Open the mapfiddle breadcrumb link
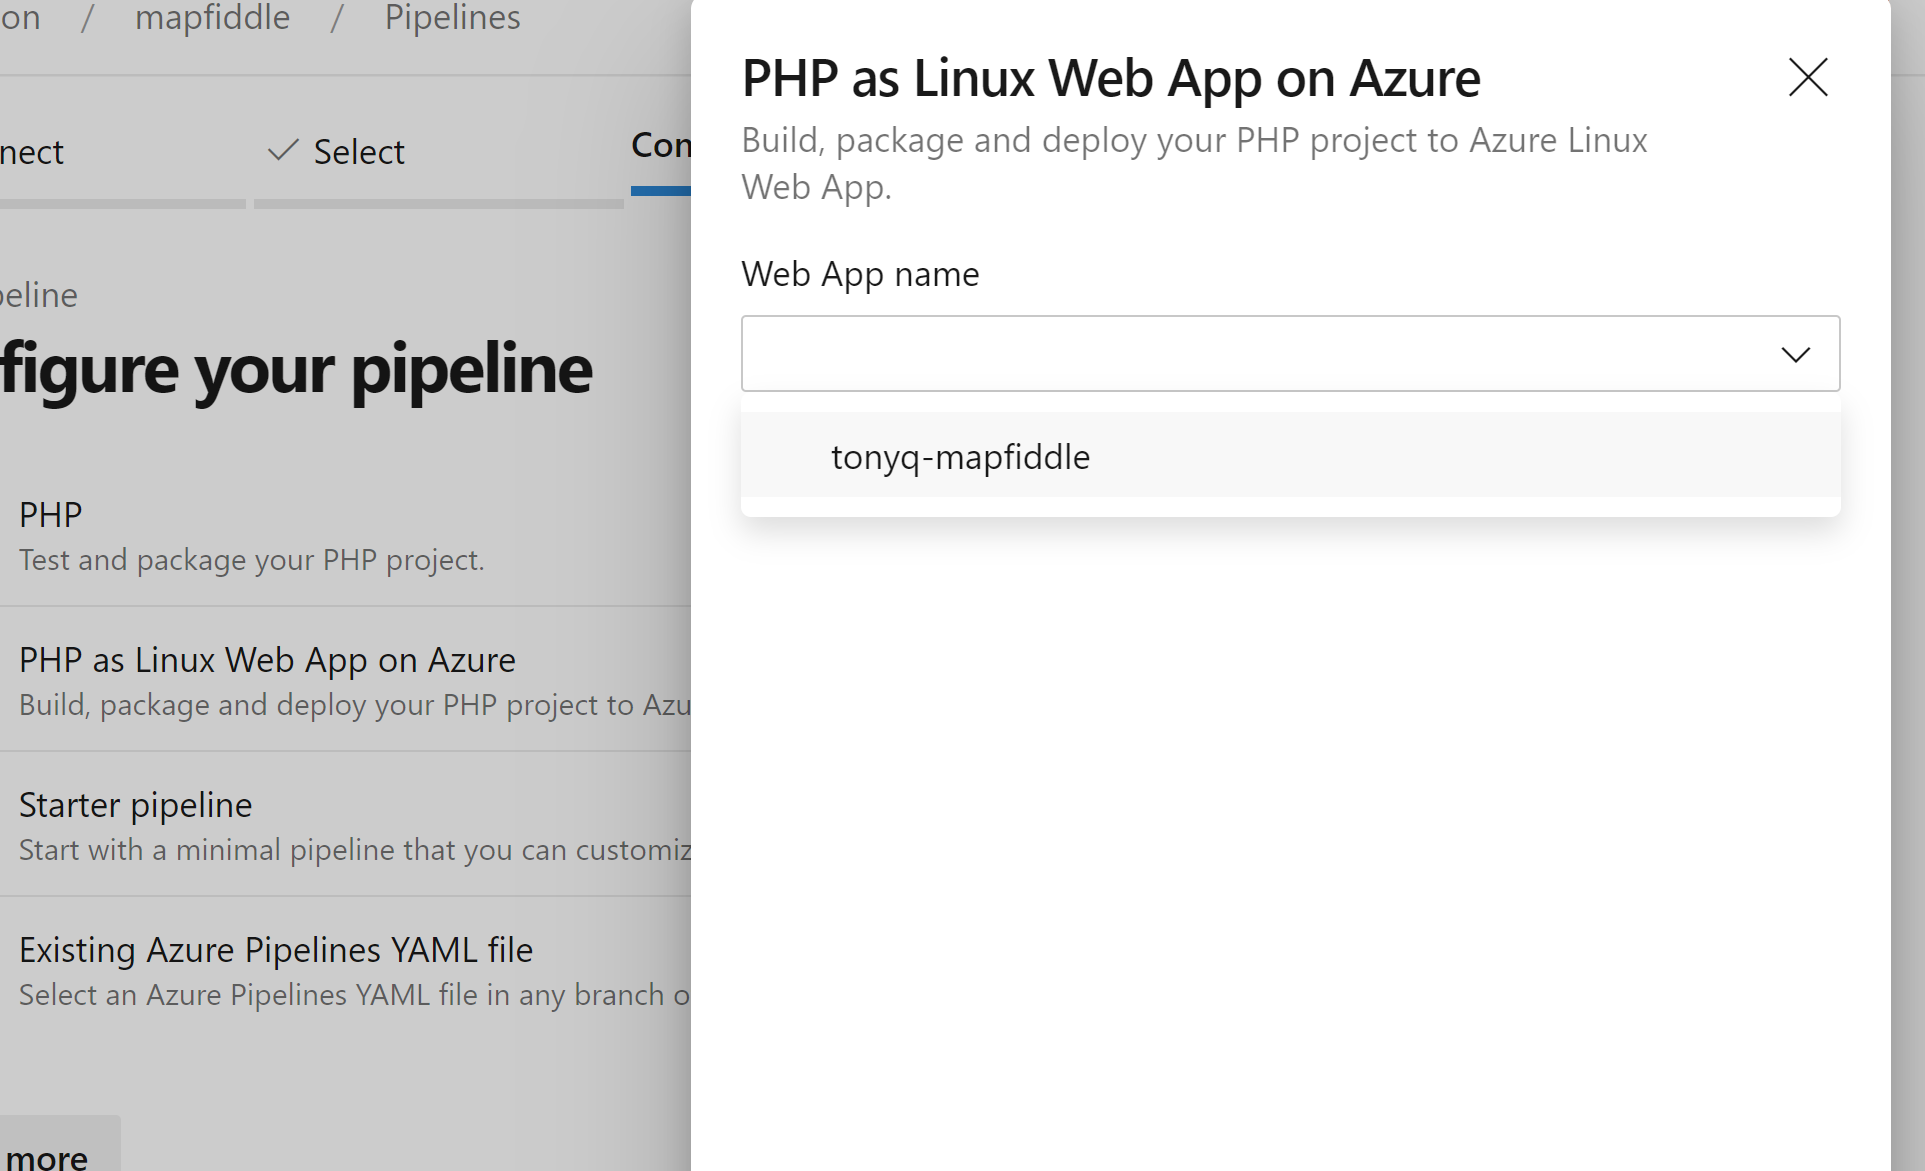 [x=212, y=18]
